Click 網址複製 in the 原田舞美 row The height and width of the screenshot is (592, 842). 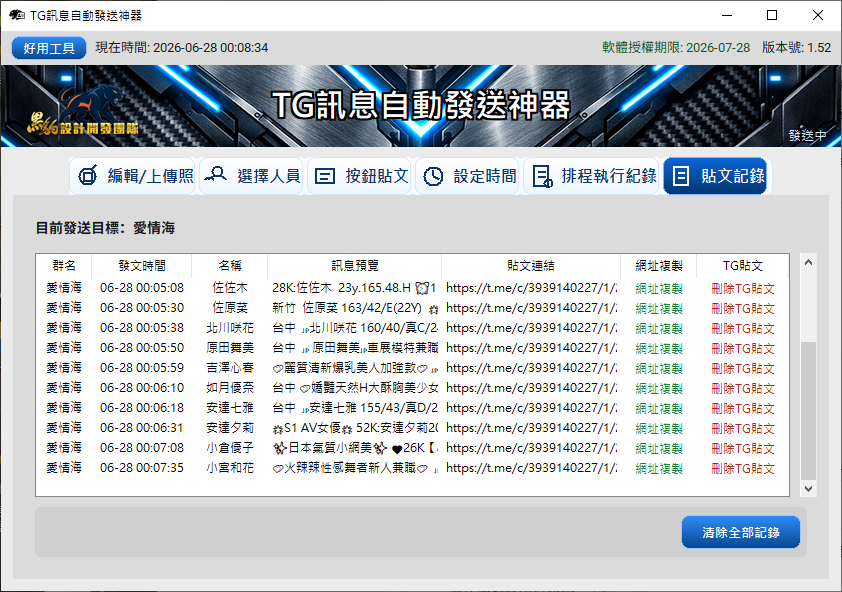coord(659,349)
